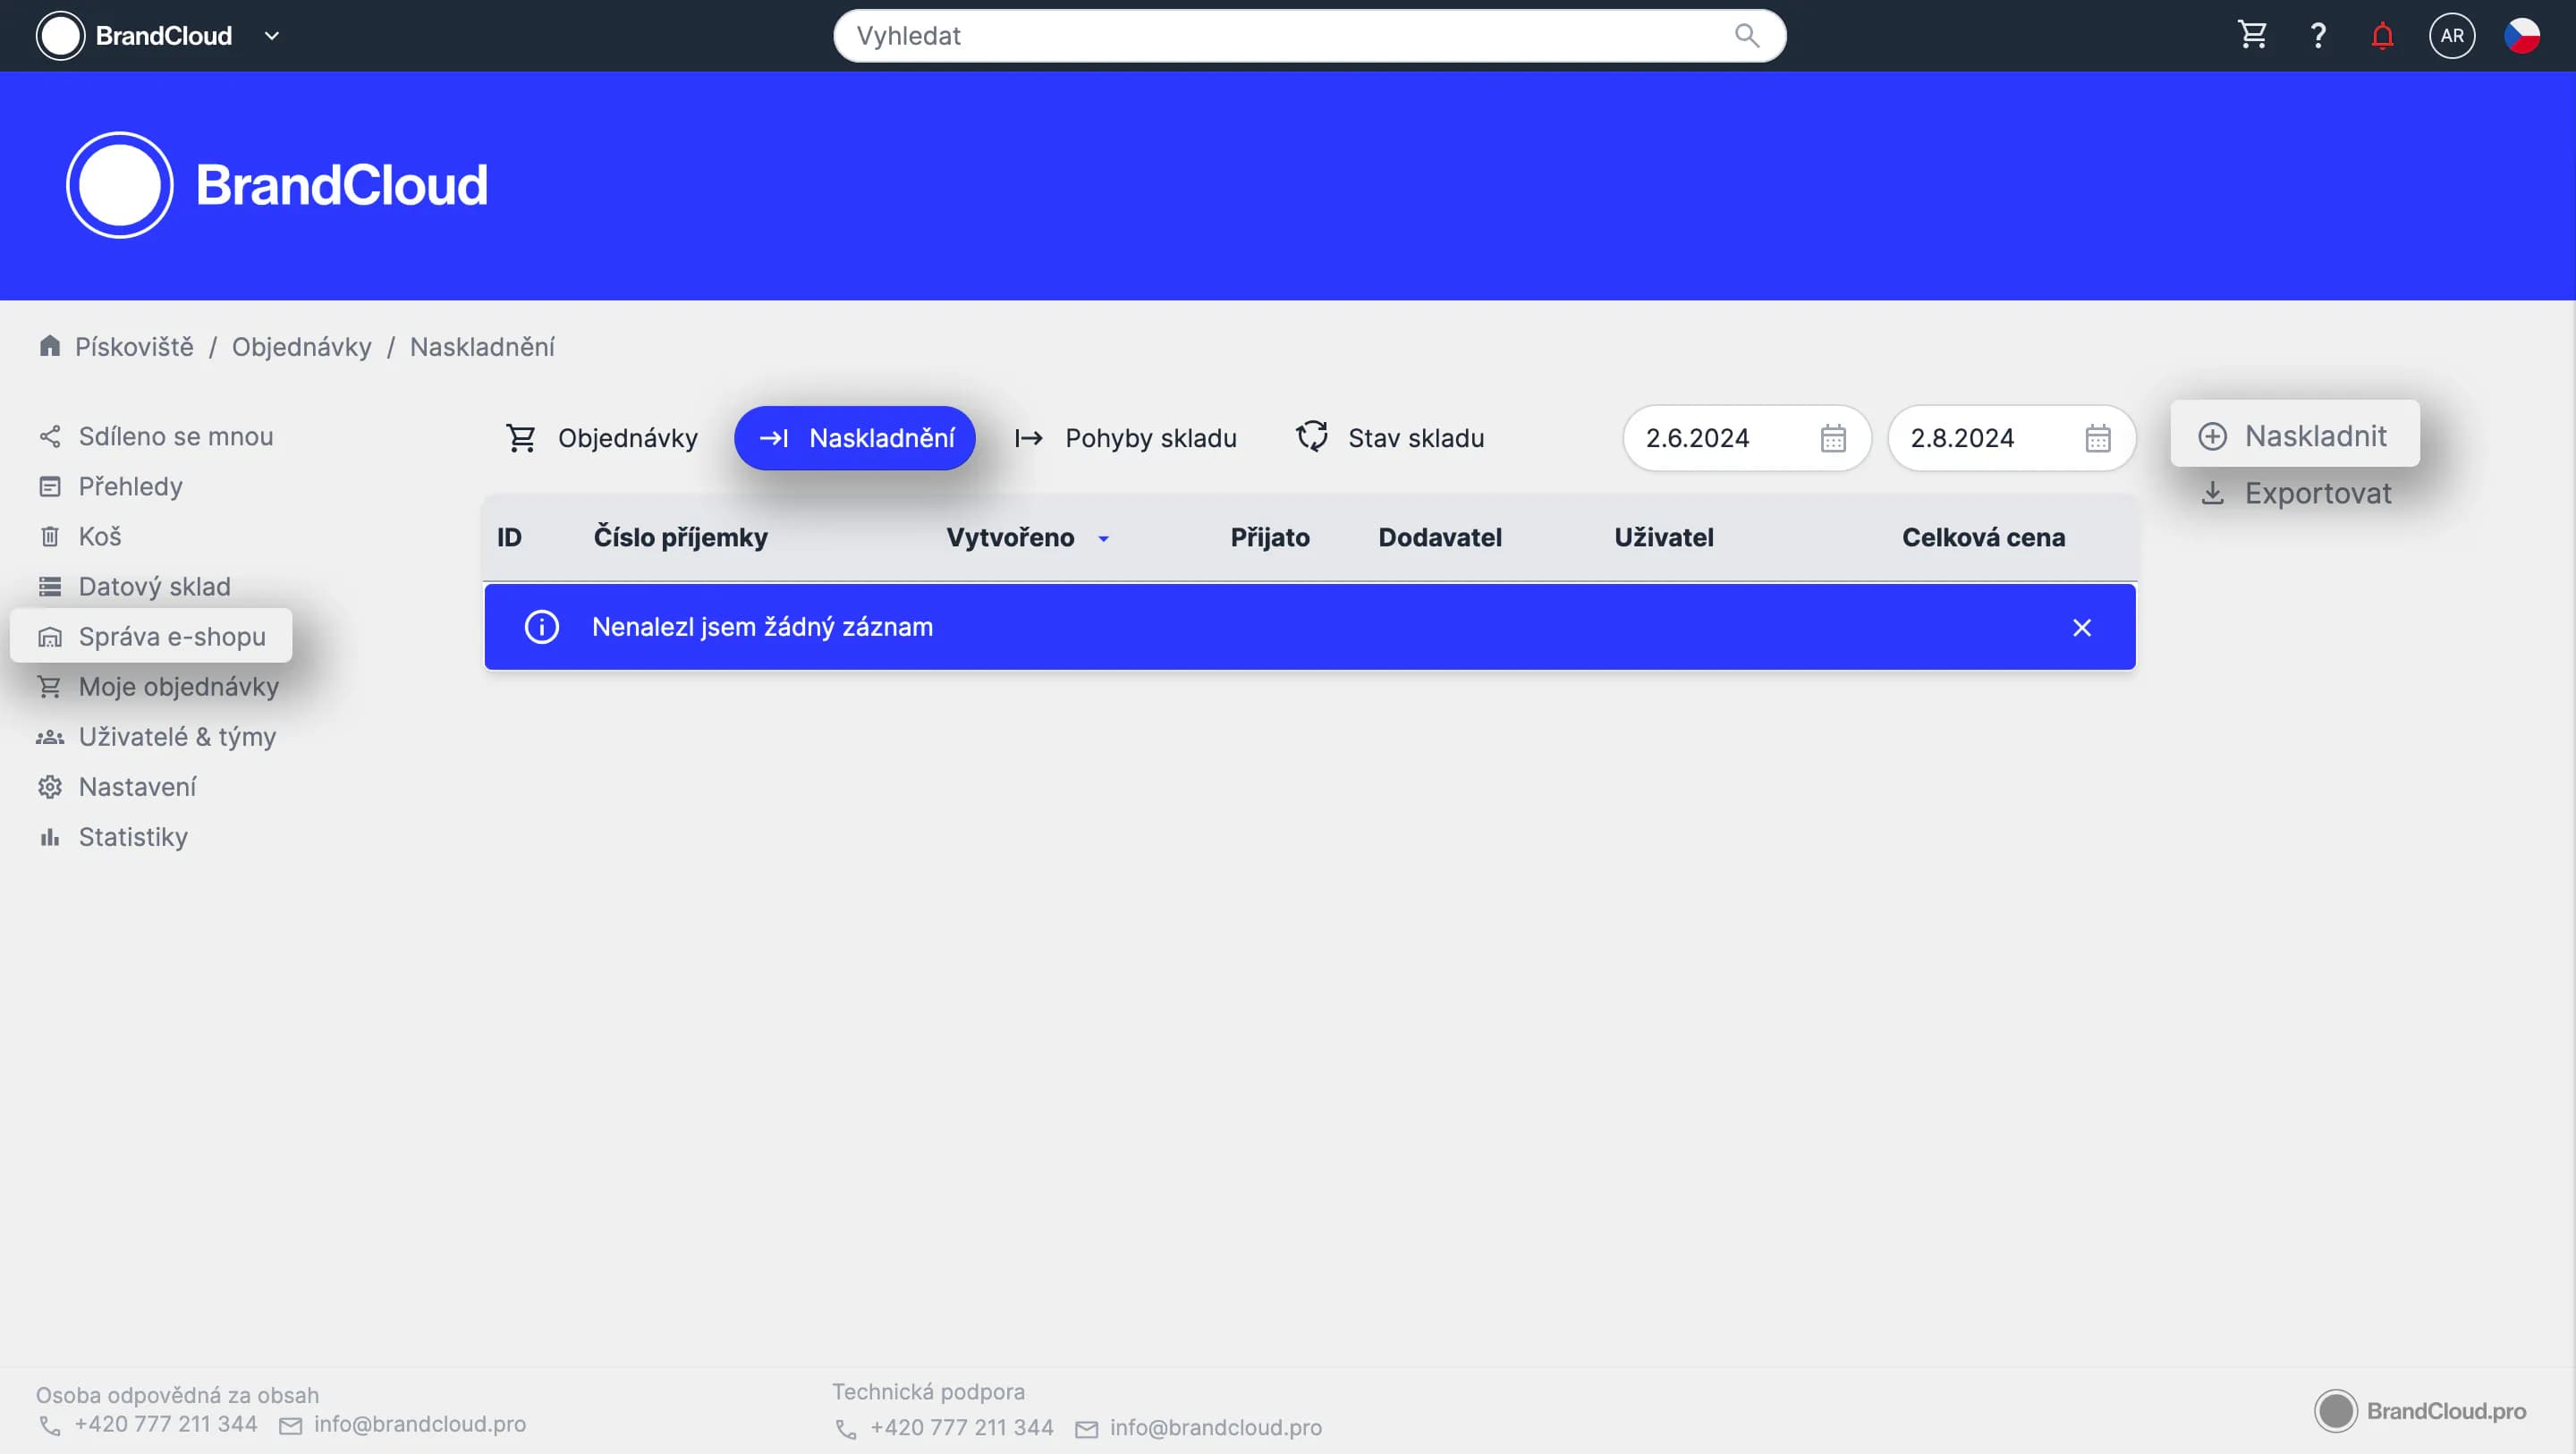The width and height of the screenshot is (2576, 1454).
Task: Click the help question mark icon
Action: pos(2317,36)
